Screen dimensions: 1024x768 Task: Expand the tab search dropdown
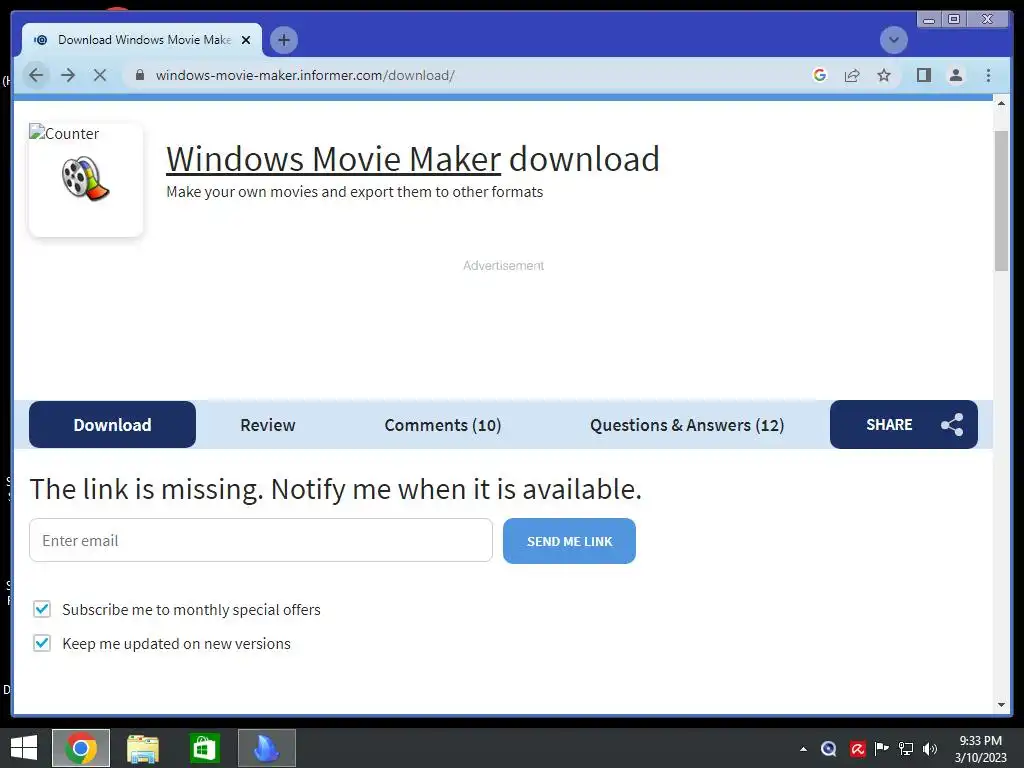(x=893, y=40)
